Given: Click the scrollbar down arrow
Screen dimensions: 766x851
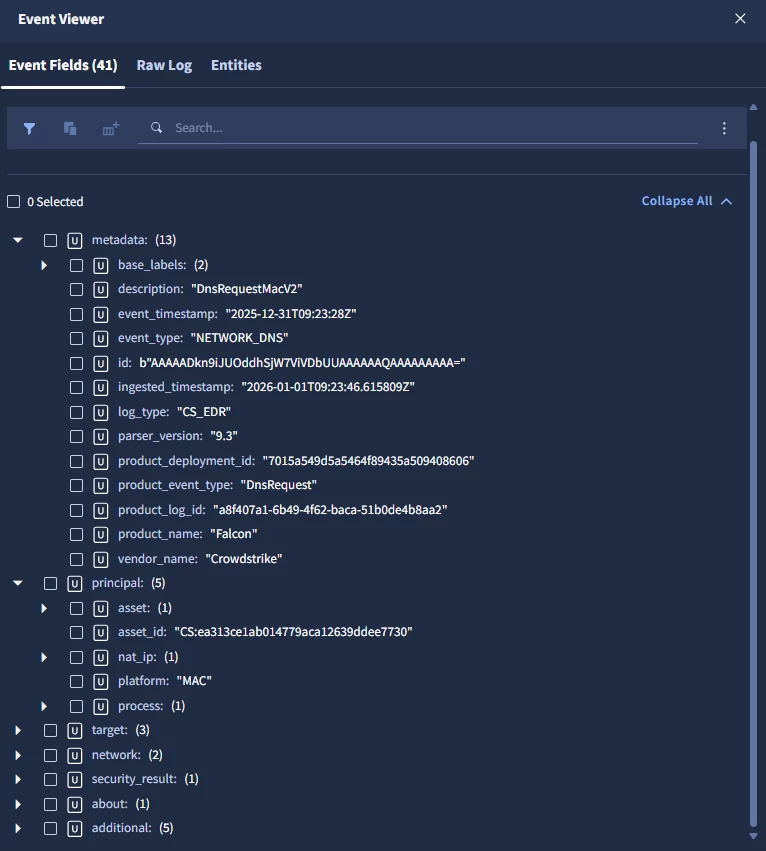Looking at the screenshot, I should point(754,836).
